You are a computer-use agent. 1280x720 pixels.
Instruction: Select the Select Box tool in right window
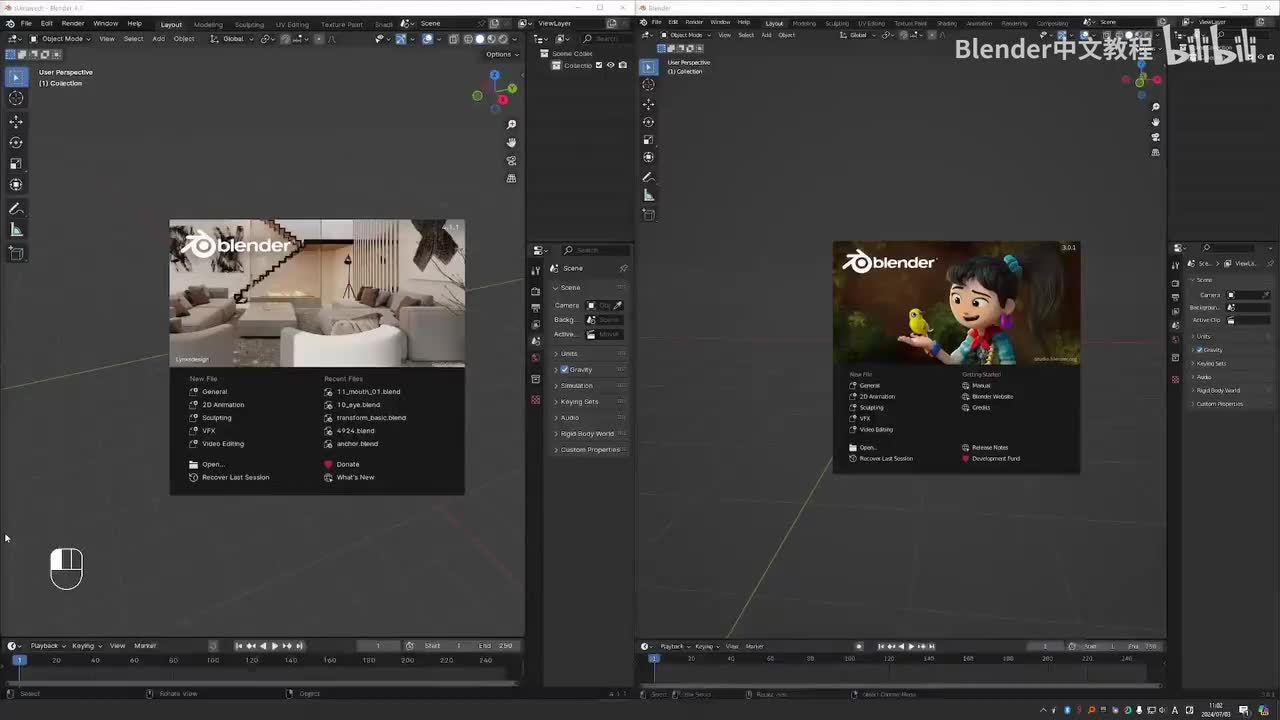pyautogui.click(x=648, y=67)
